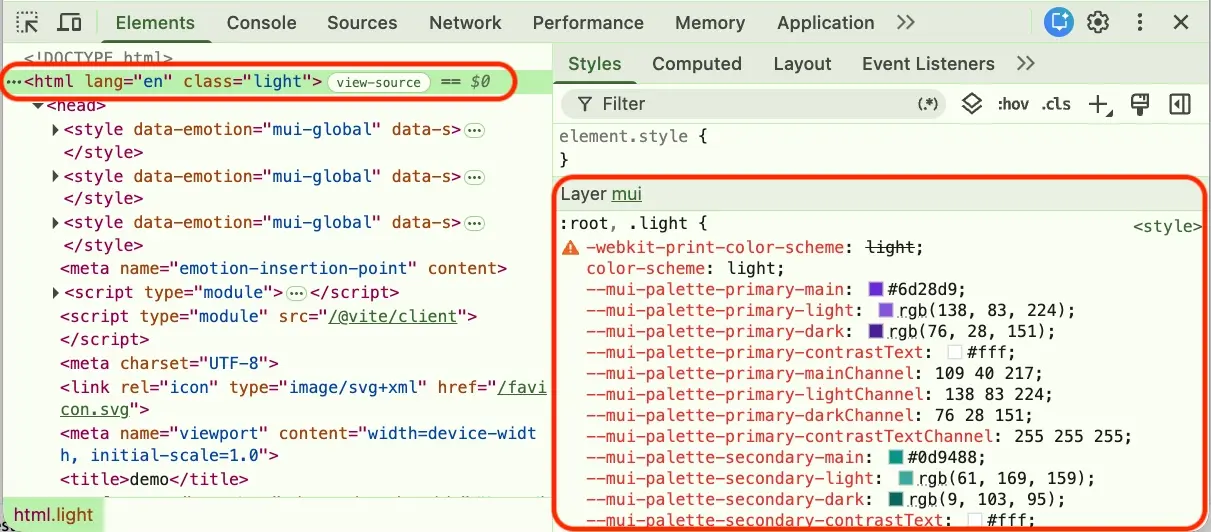Viewport: 1211px width, 532px height.
Task: Click the color-scheme: light declaration
Action: pyautogui.click(x=685, y=268)
